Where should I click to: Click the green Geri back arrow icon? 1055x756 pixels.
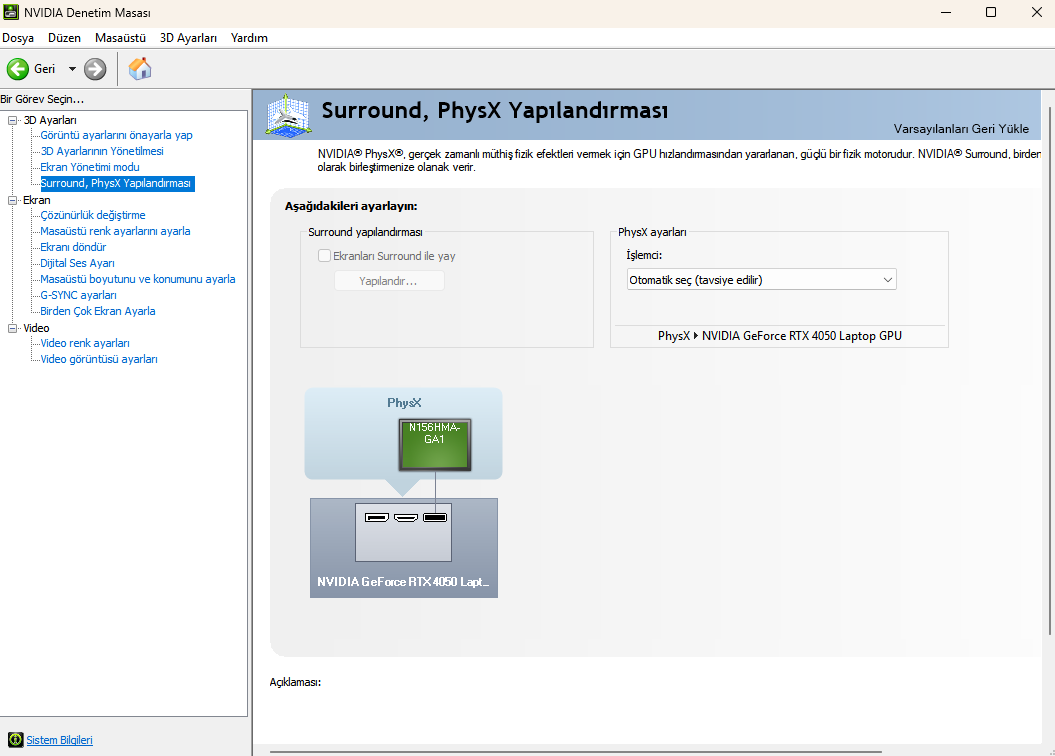click(x=17, y=69)
